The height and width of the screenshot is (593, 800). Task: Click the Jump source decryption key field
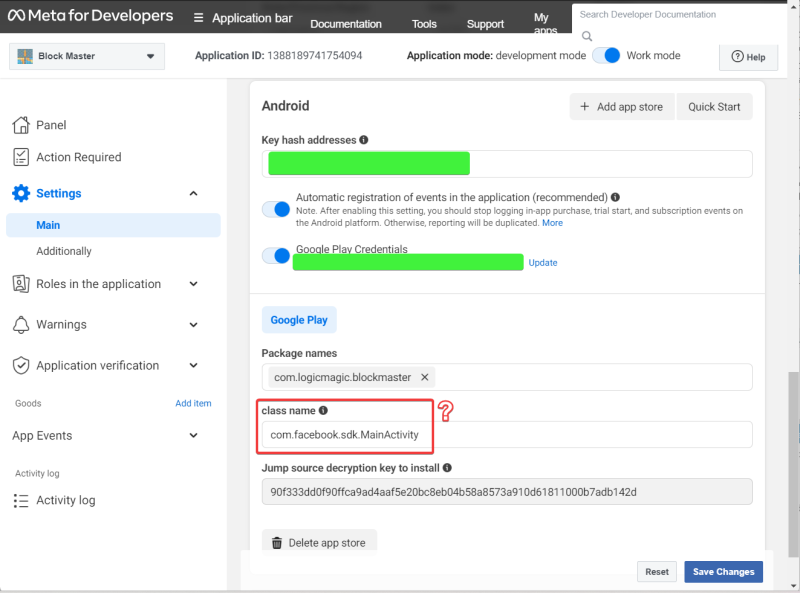(507, 492)
